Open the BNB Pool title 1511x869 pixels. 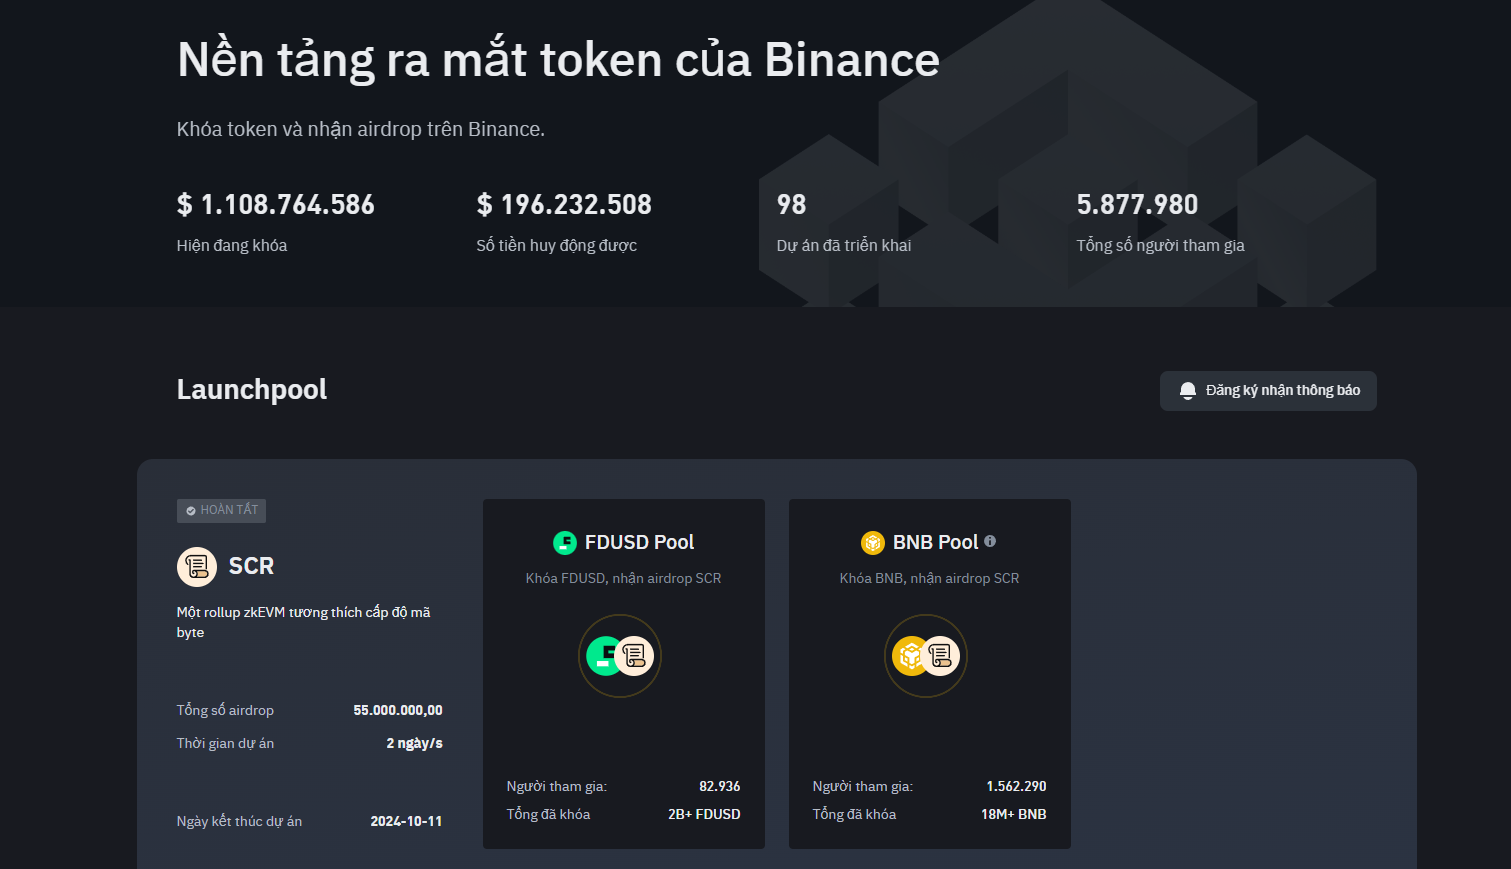pos(935,542)
